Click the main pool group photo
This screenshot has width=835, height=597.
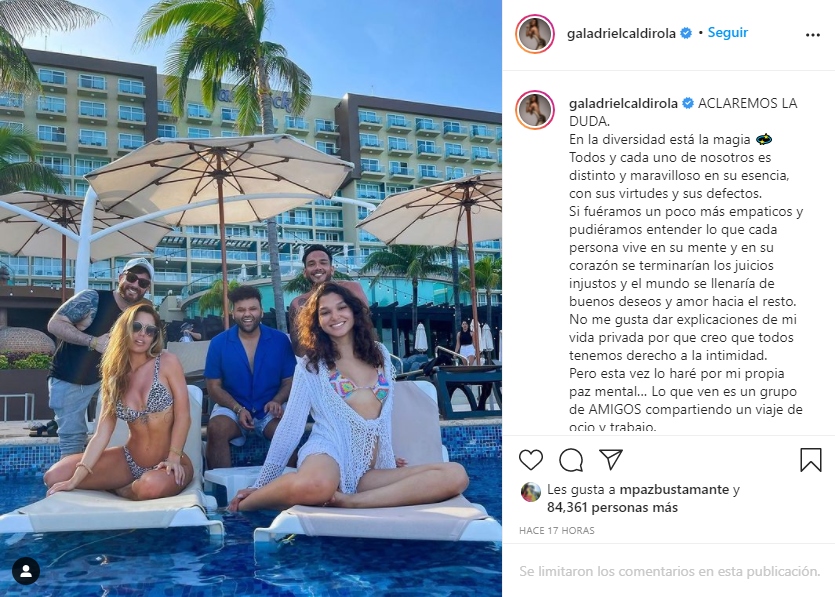tap(251, 298)
